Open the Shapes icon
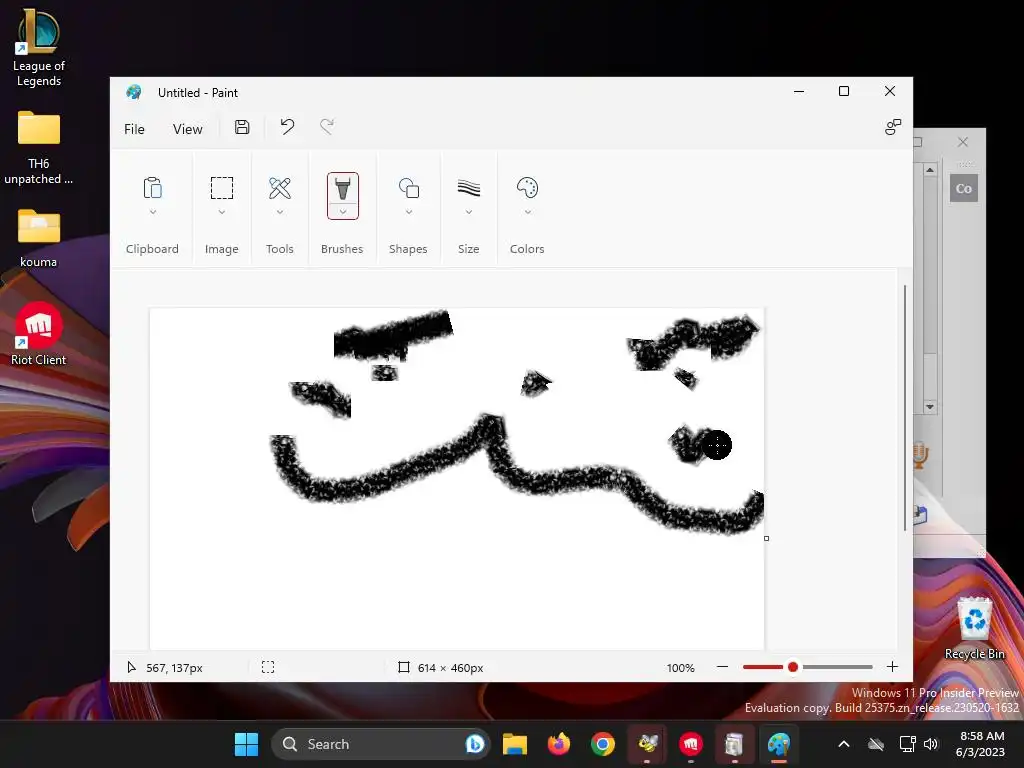Screen dimensions: 1024x768 (x=409, y=188)
